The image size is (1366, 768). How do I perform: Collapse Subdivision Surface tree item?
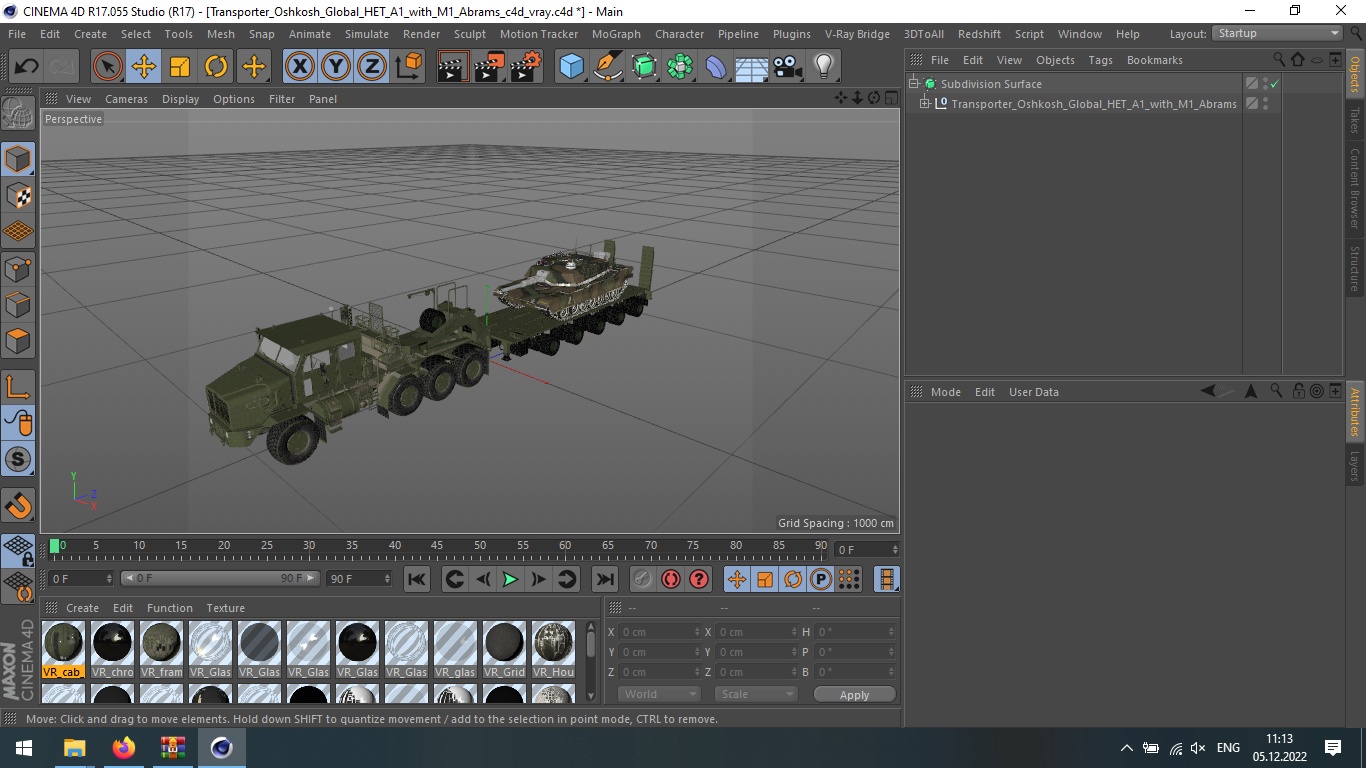(913, 84)
